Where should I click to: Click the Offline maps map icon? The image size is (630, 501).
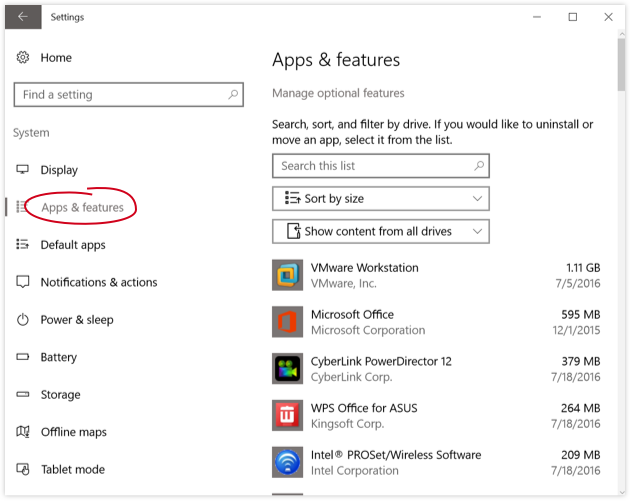(x=22, y=432)
